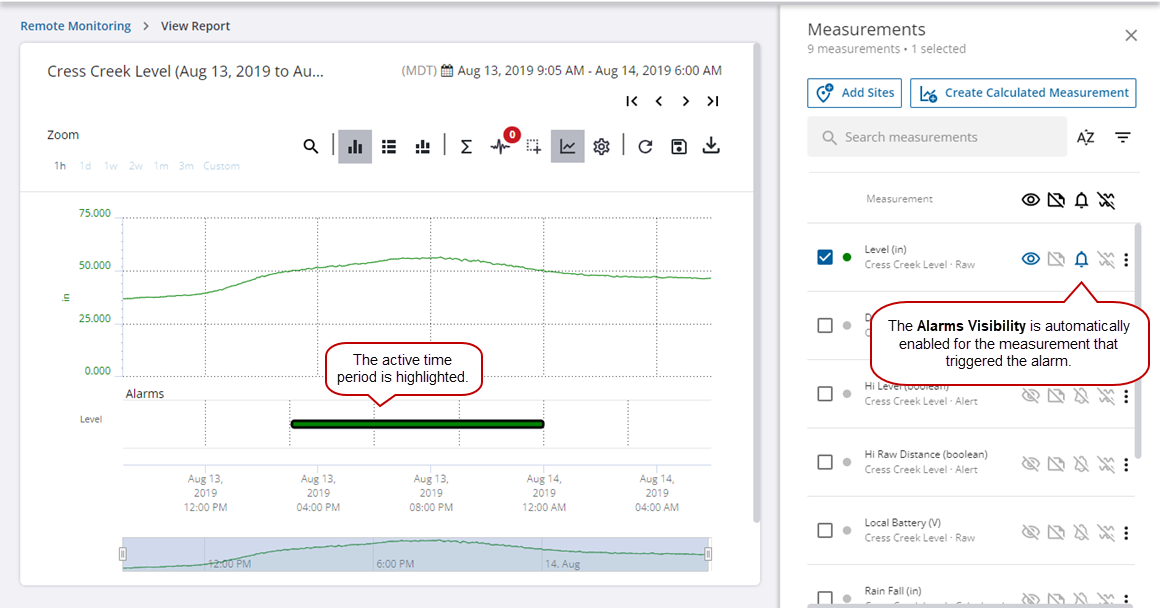Image resolution: width=1160 pixels, height=608 pixels.
Task: Sort measurements alphabetically with AZ icon
Action: (x=1085, y=138)
